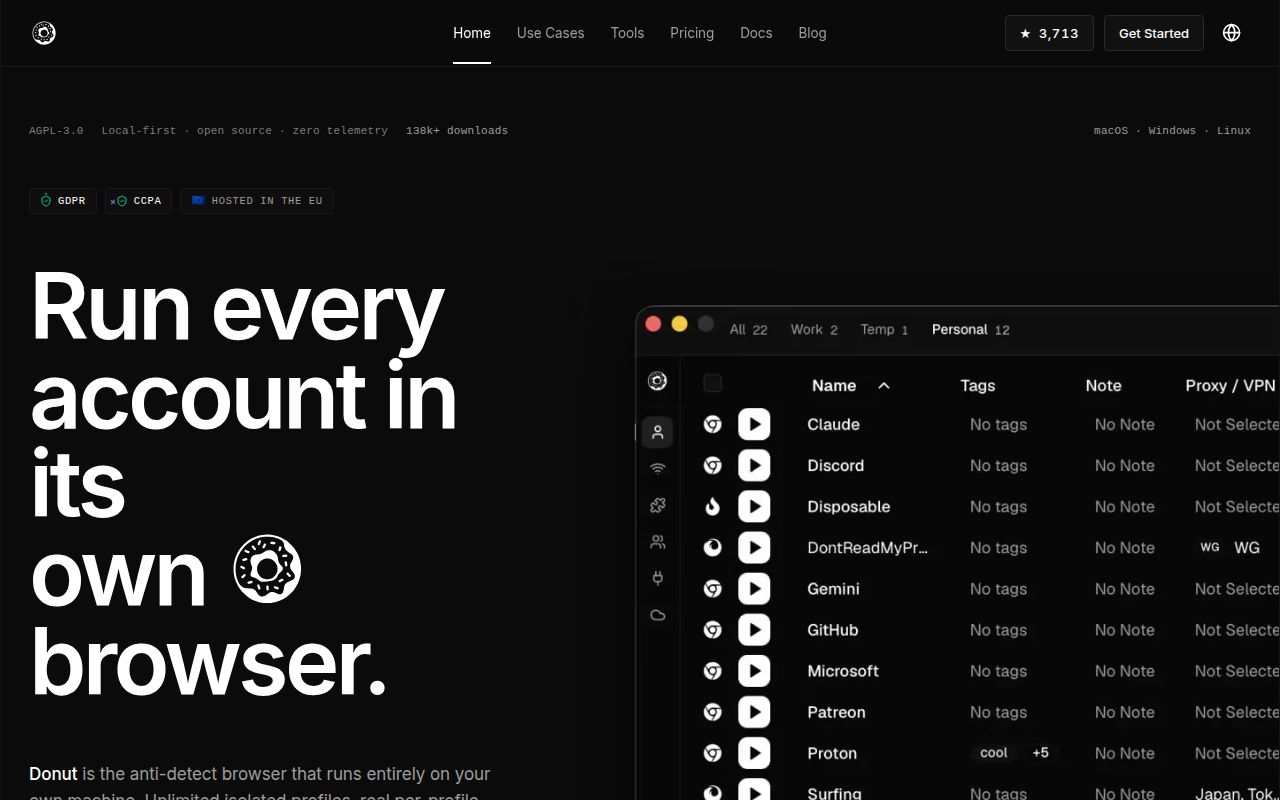This screenshot has height=800, width=1280.
Task: Open the proxies Wi-Fi sidebar icon
Action: (x=657, y=468)
